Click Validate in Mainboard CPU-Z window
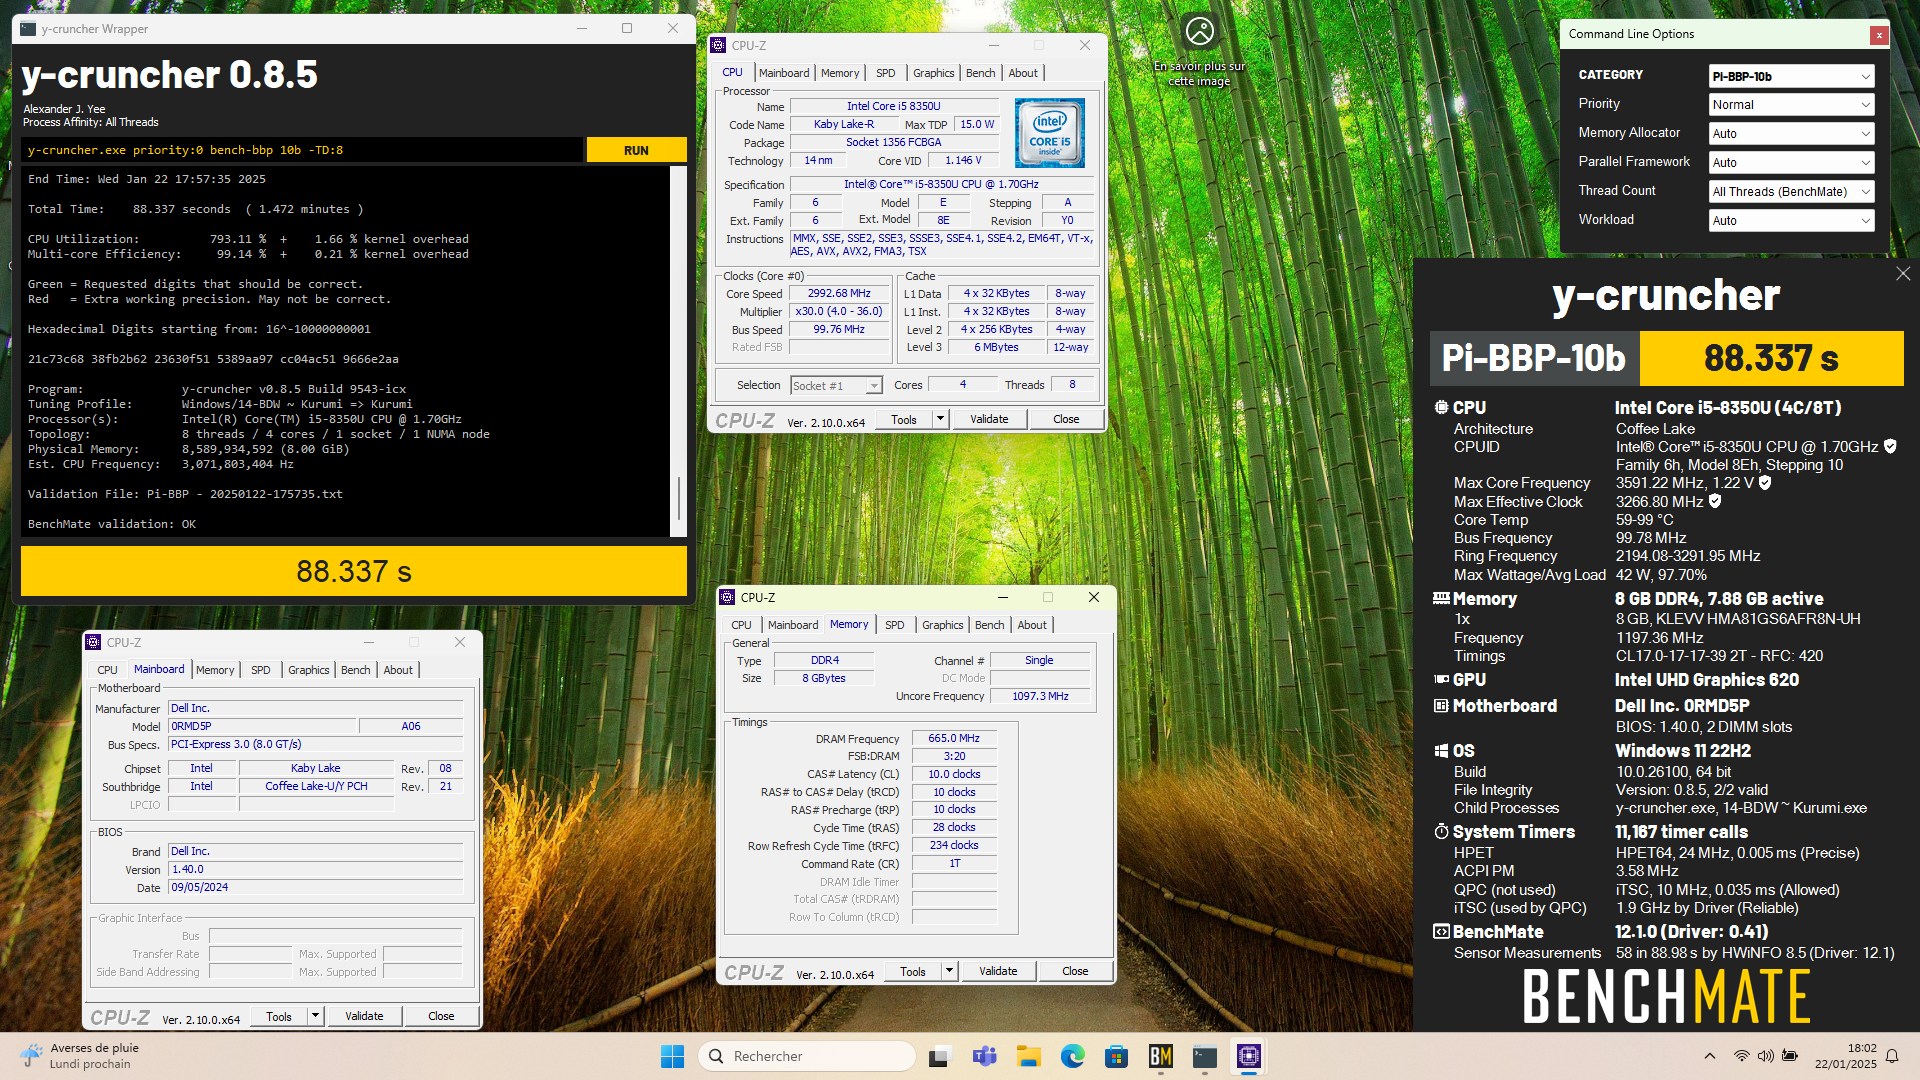The width and height of the screenshot is (1920, 1080). (x=364, y=1016)
